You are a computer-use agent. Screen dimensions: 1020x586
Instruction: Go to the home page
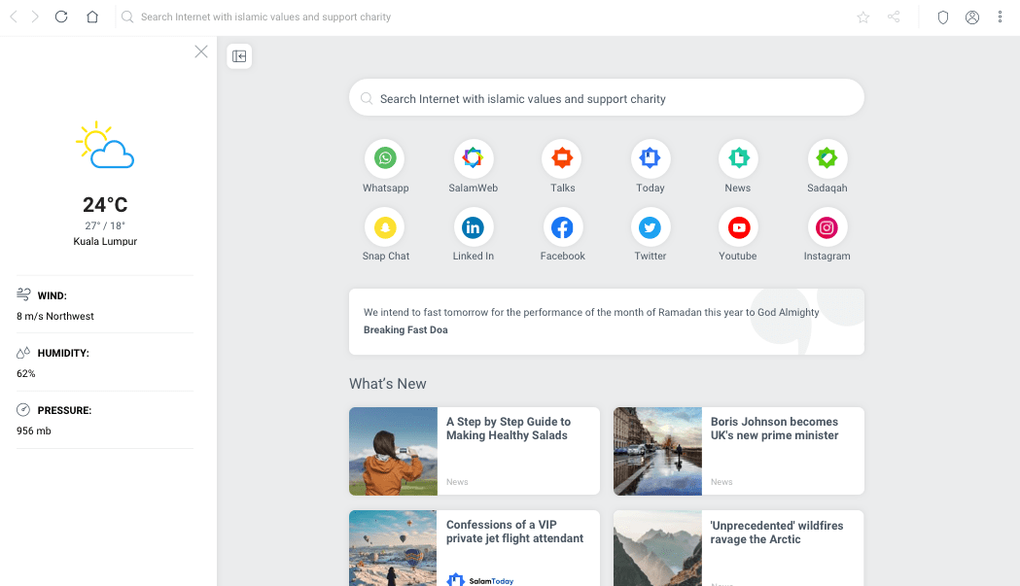tap(92, 17)
